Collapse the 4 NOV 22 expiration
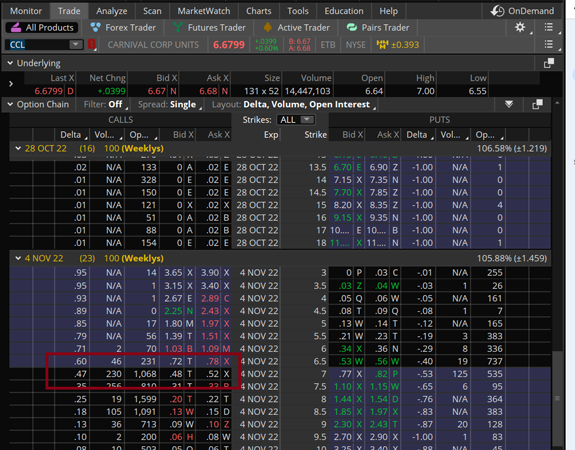 click(18, 259)
